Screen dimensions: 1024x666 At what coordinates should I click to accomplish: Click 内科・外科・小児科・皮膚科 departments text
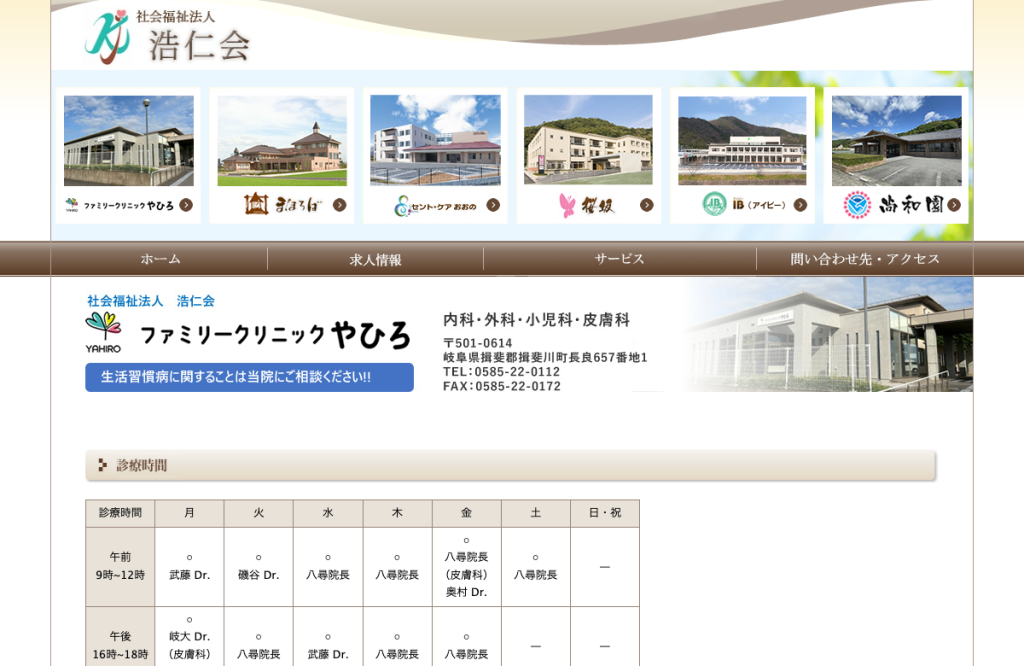(536, 319)
